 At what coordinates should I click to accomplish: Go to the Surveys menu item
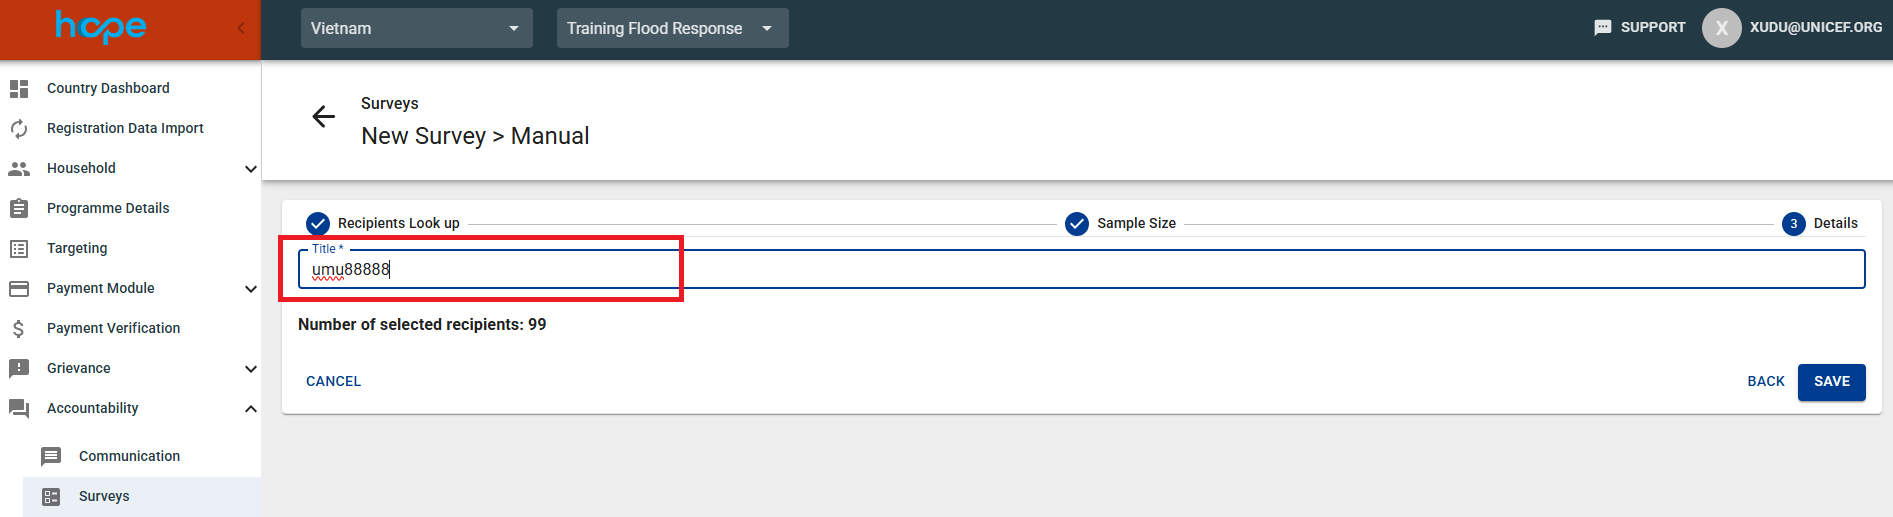point(104,496)
